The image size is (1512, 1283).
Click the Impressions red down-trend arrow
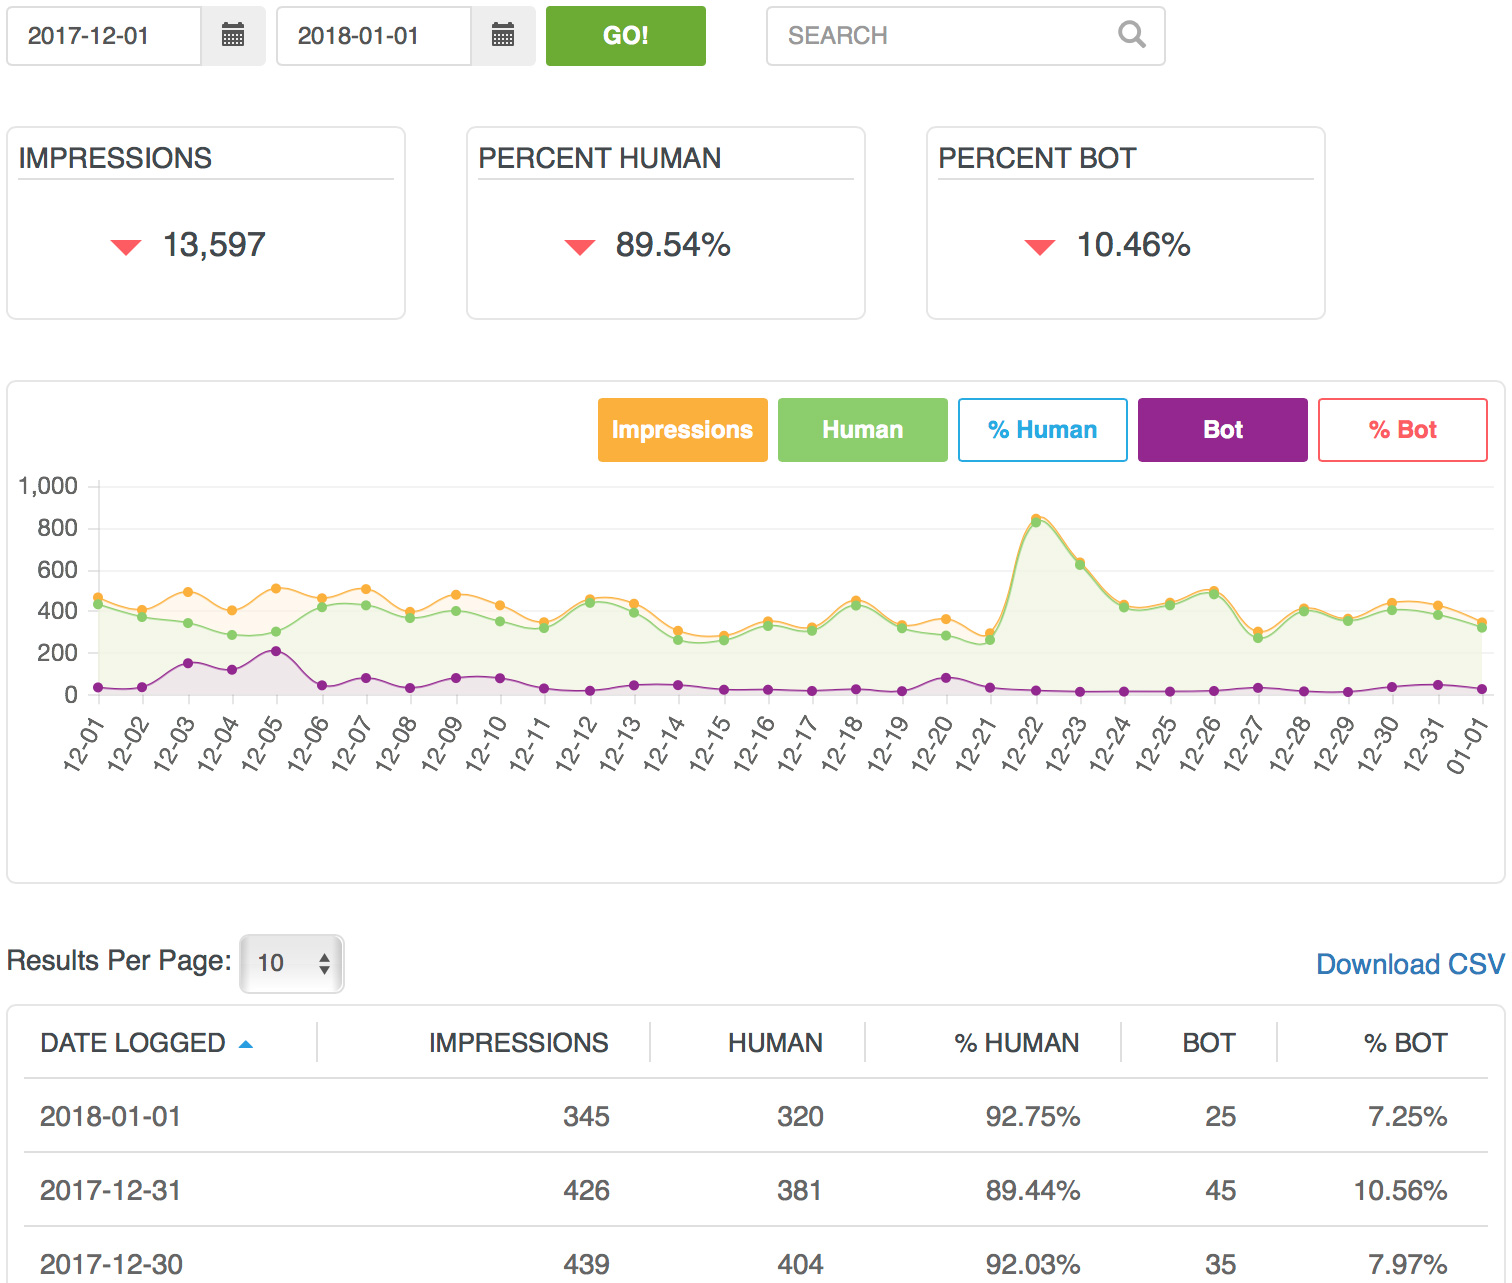[126, 247]
